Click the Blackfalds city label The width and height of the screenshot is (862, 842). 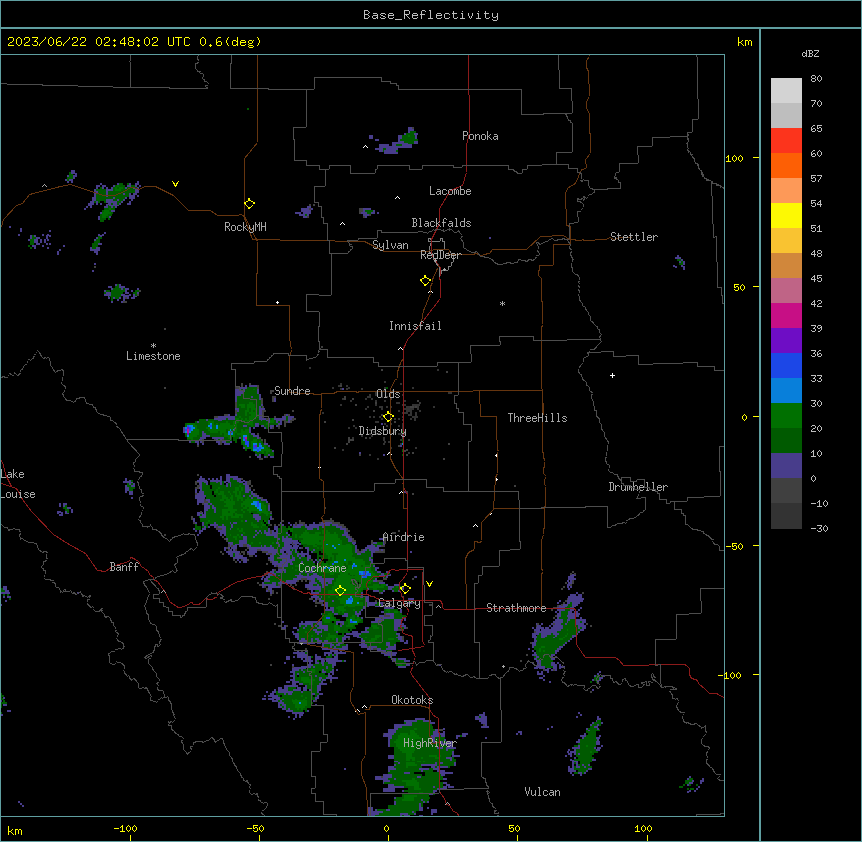coord(441,223)
